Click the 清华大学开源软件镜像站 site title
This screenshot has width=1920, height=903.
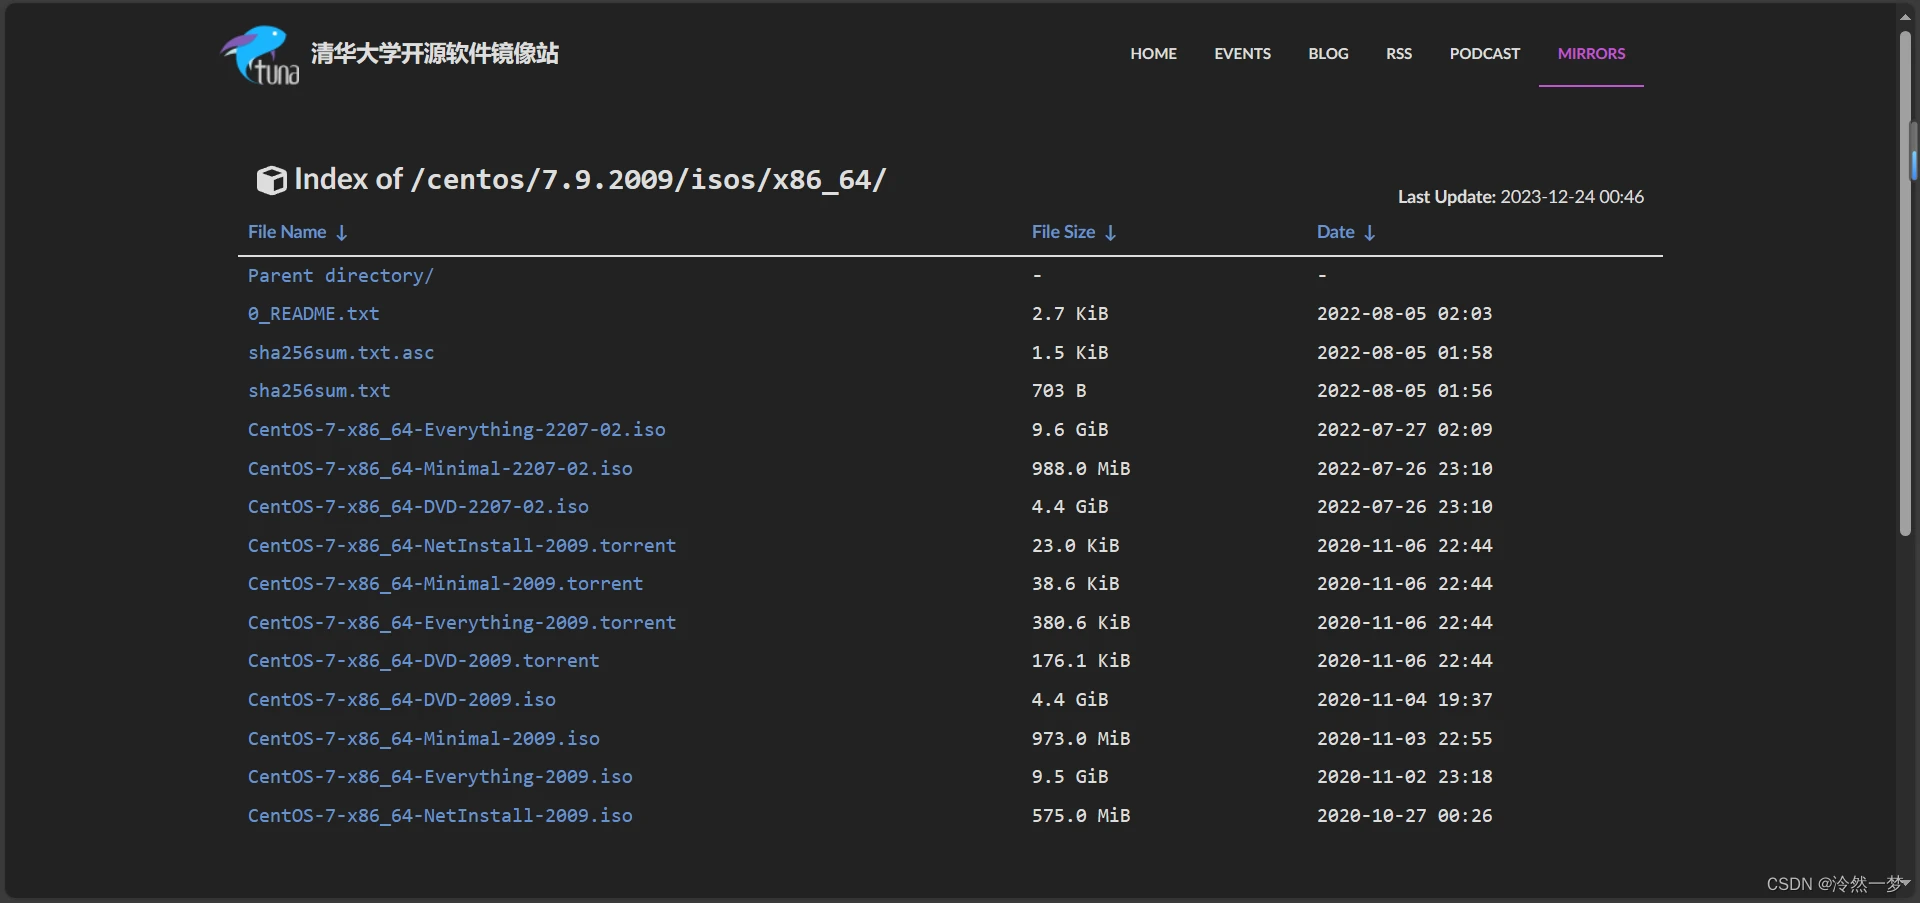pyautogui.click(x=434, y=53)
